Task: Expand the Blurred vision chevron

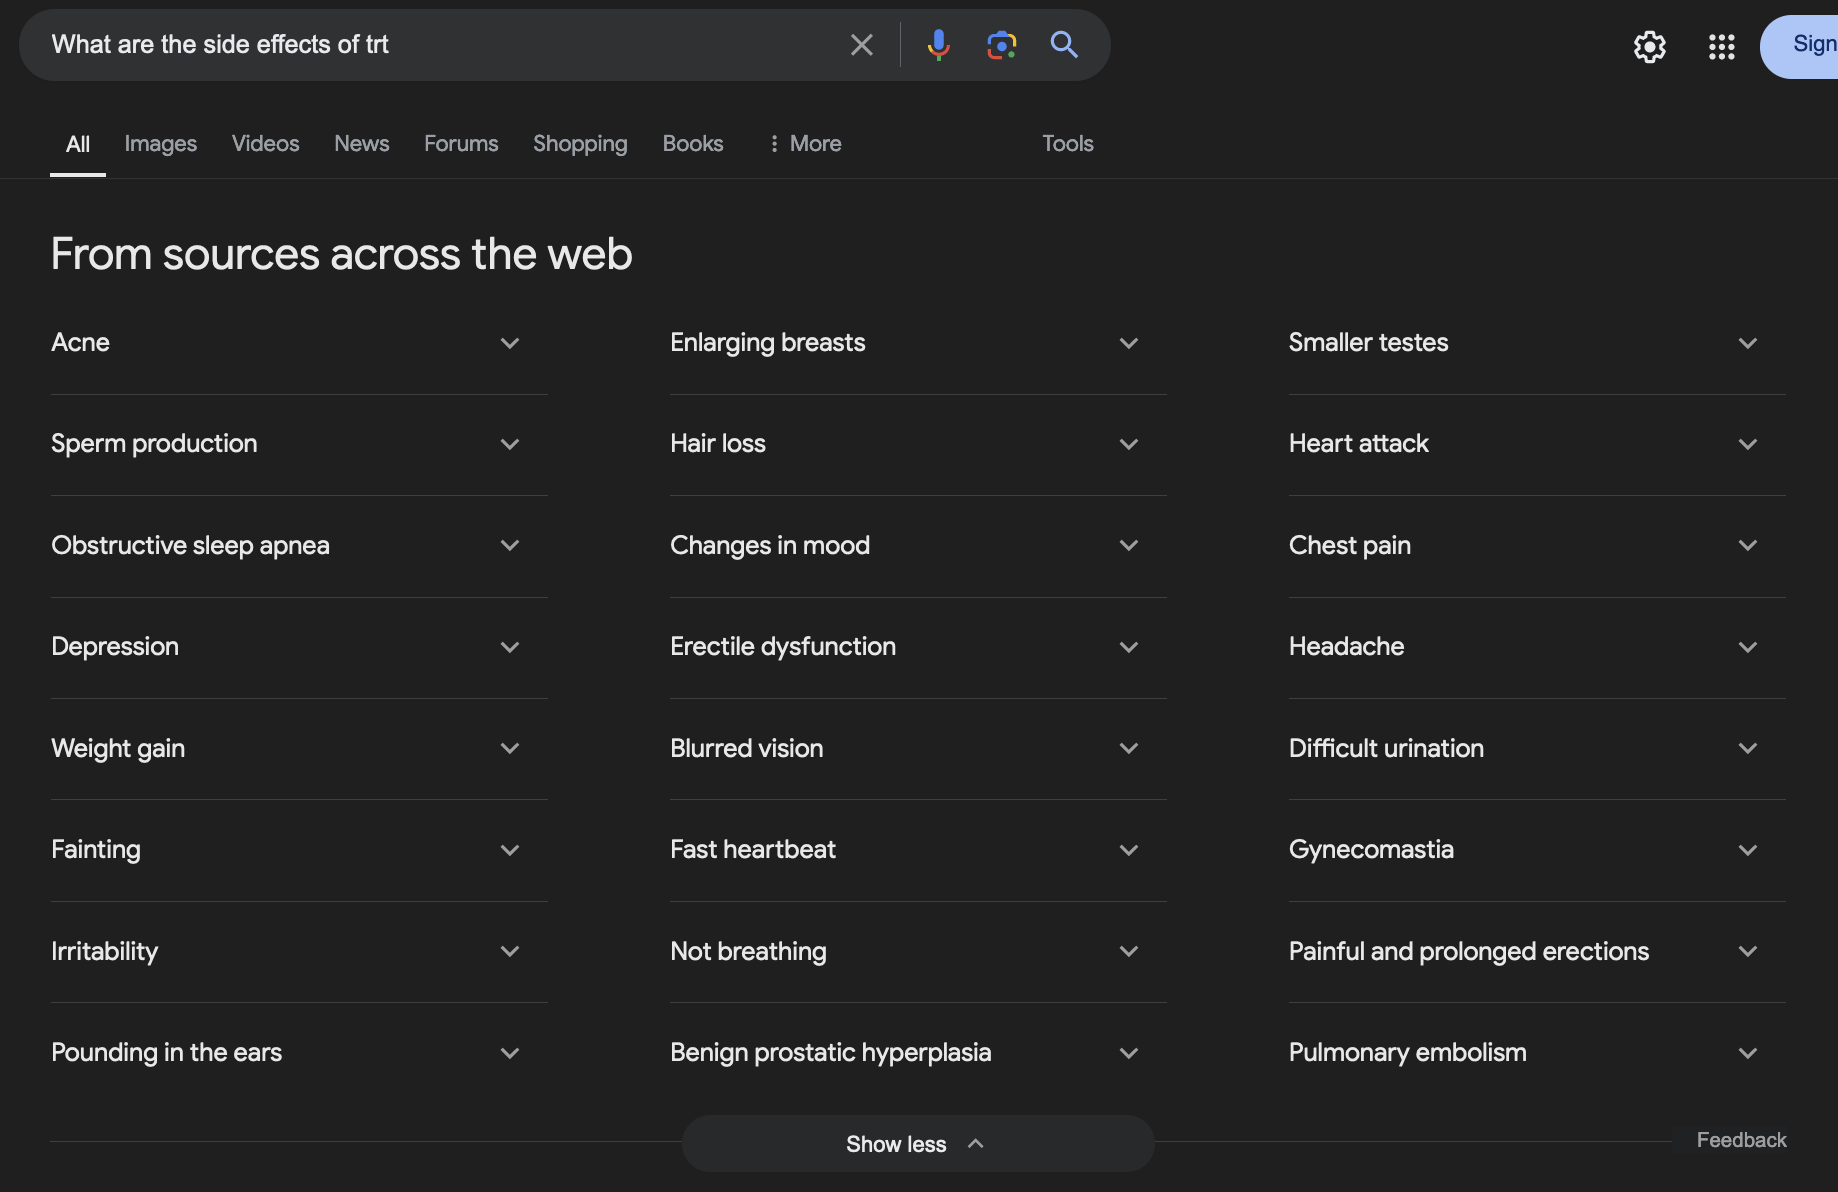Action: pos(1129,748)
